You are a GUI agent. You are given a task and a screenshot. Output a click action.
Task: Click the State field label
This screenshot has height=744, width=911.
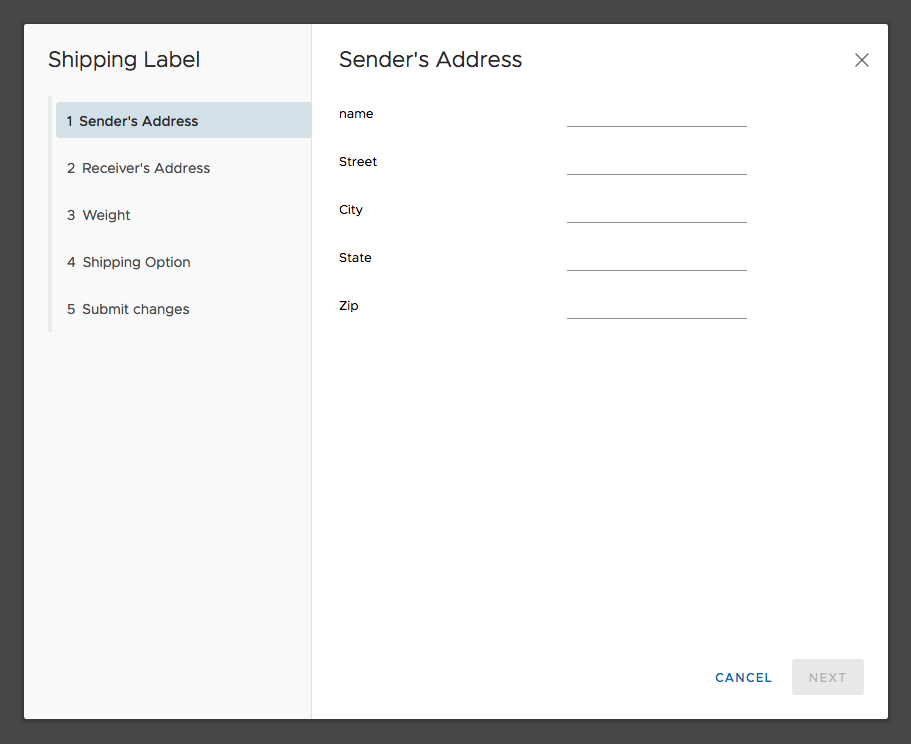point(355,257)
